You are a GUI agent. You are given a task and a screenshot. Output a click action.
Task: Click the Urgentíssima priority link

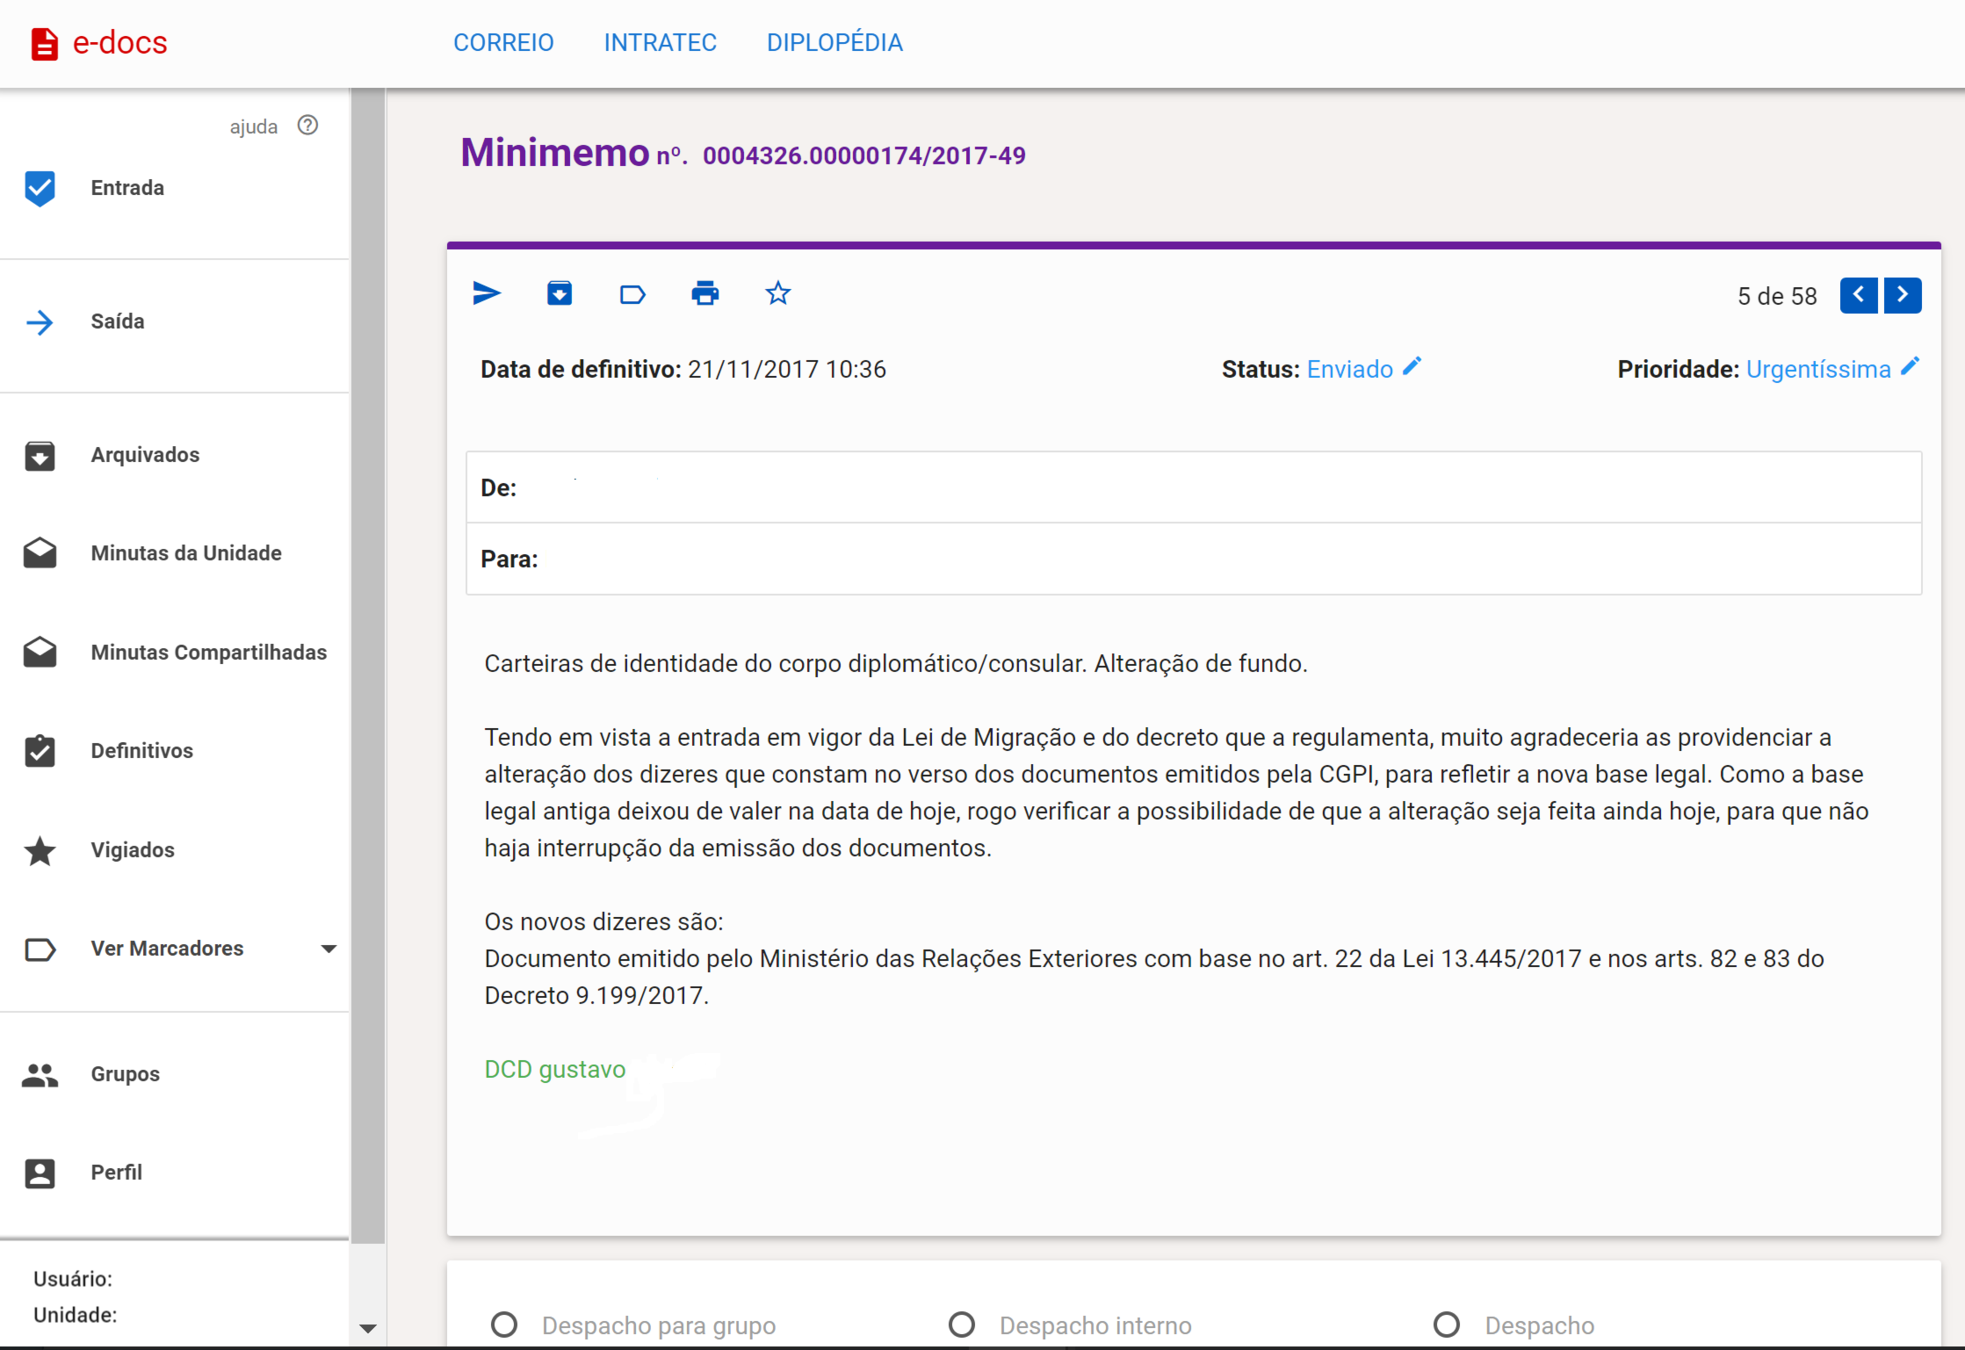click(1817, 370)
